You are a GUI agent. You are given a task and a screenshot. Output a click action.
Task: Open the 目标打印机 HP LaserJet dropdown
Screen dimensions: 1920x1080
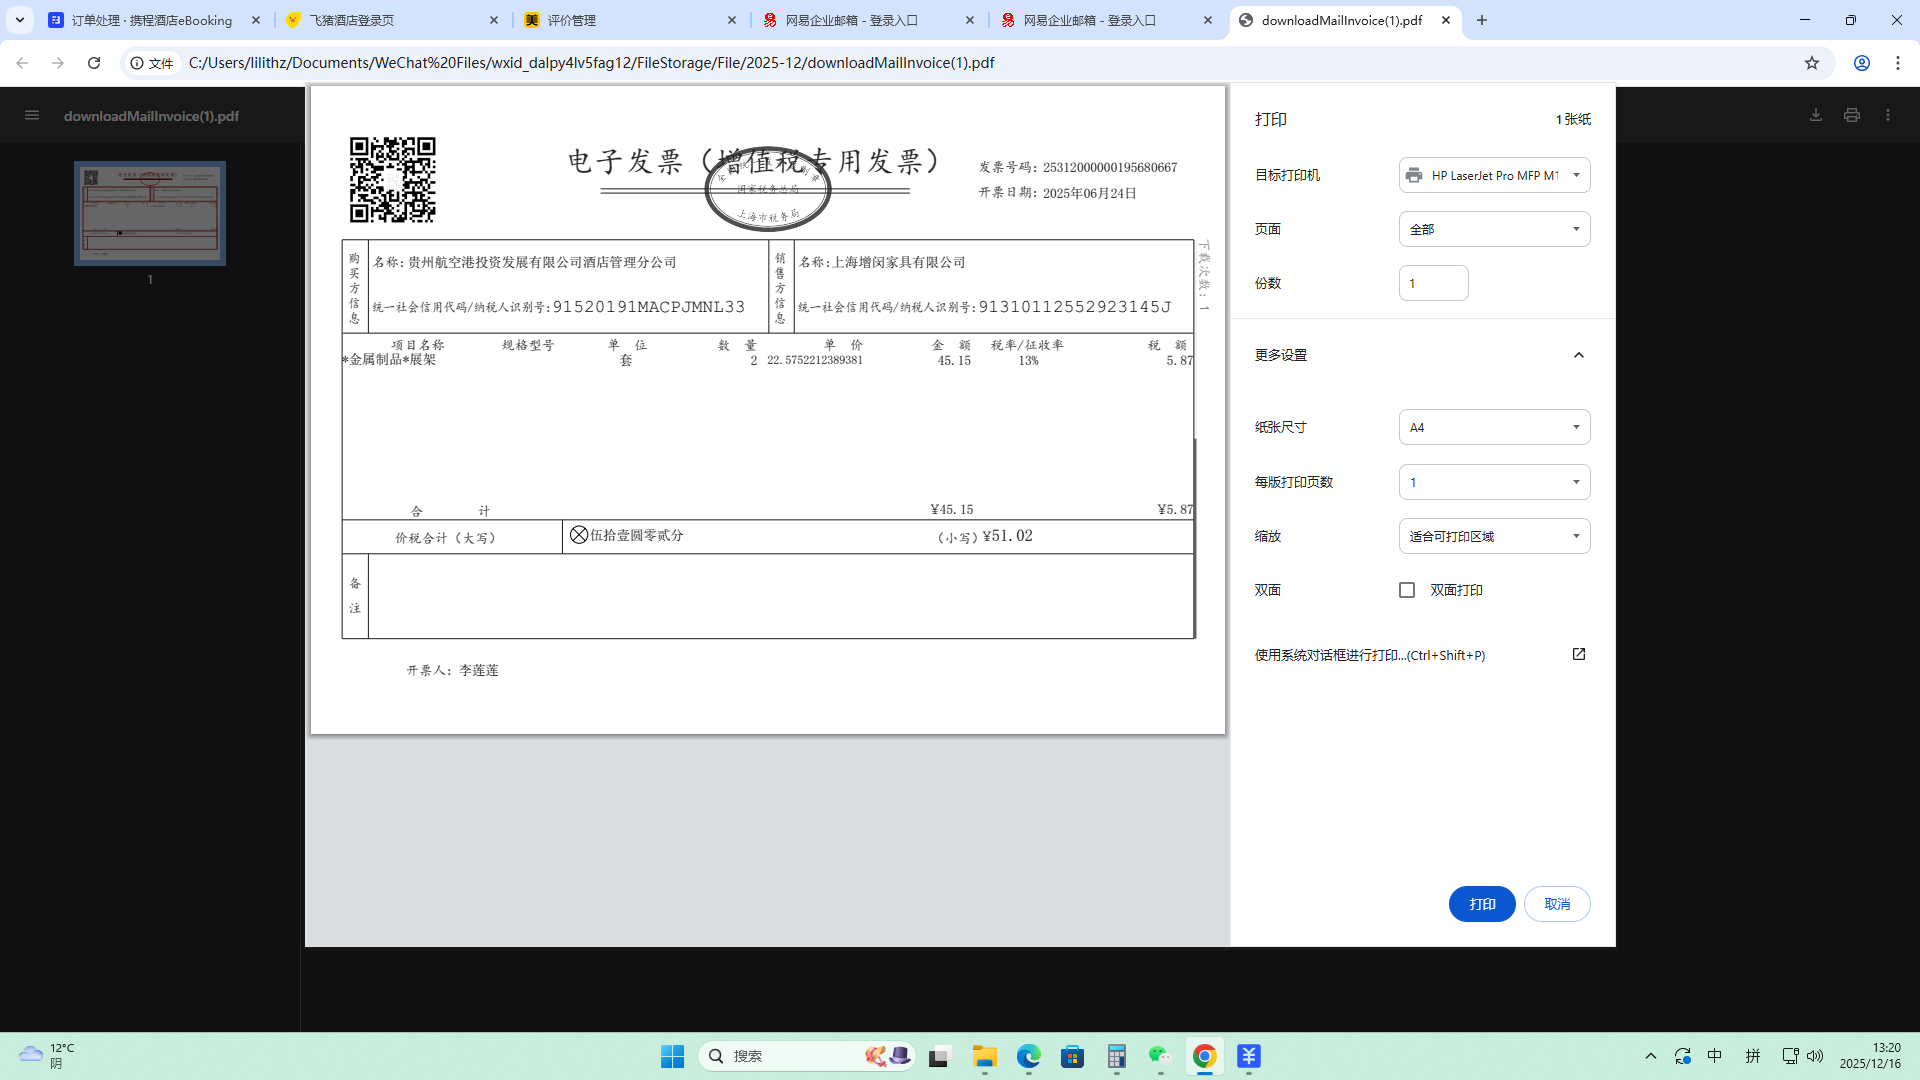1494,175
